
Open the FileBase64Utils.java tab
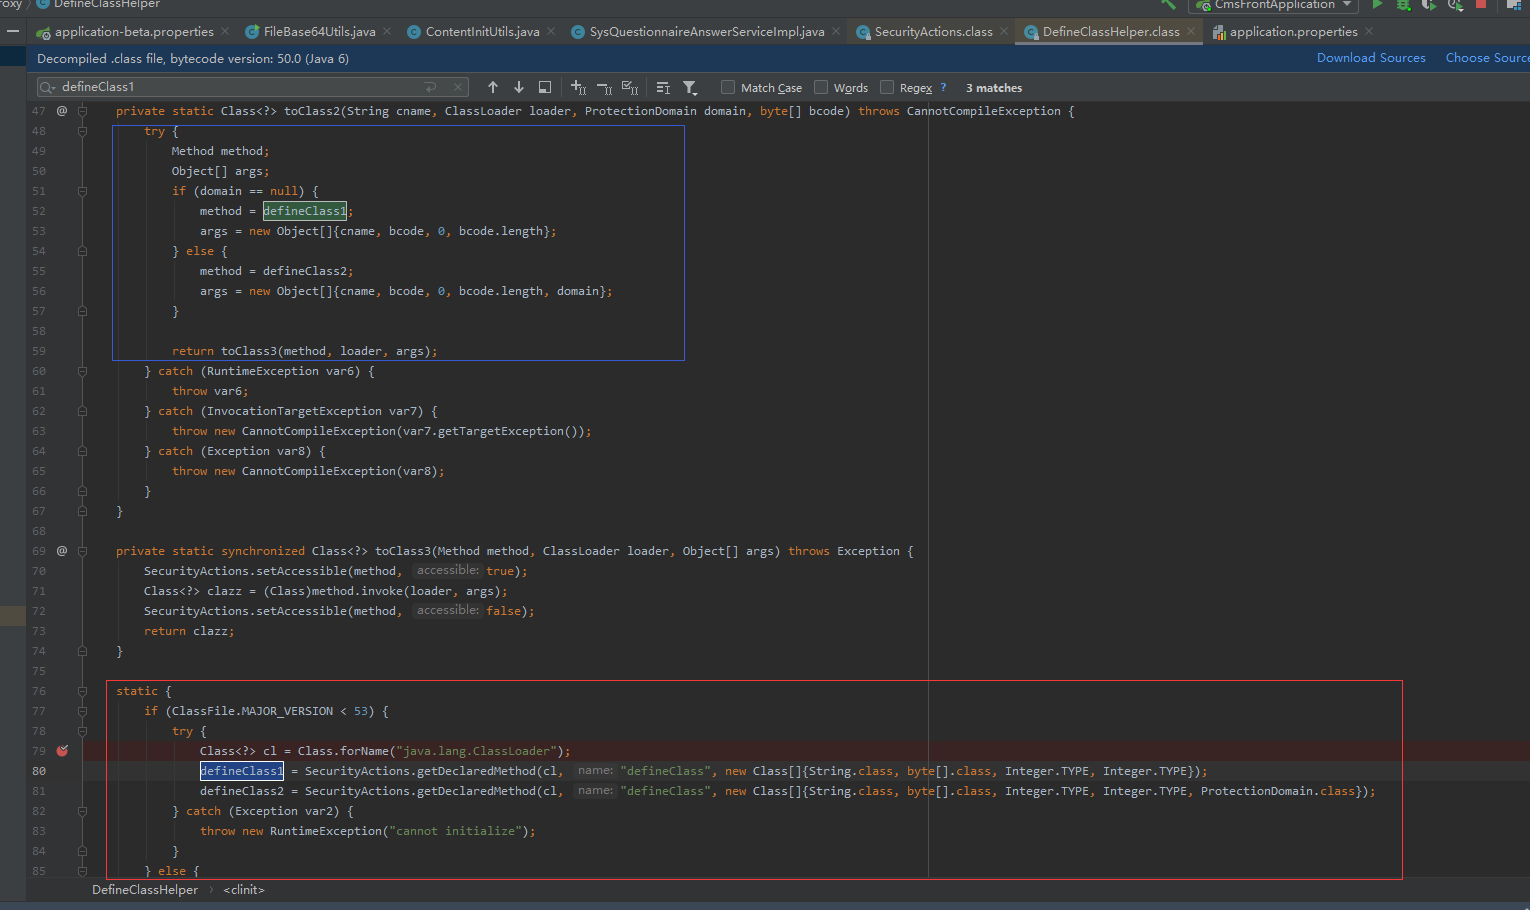coord(318,32)
